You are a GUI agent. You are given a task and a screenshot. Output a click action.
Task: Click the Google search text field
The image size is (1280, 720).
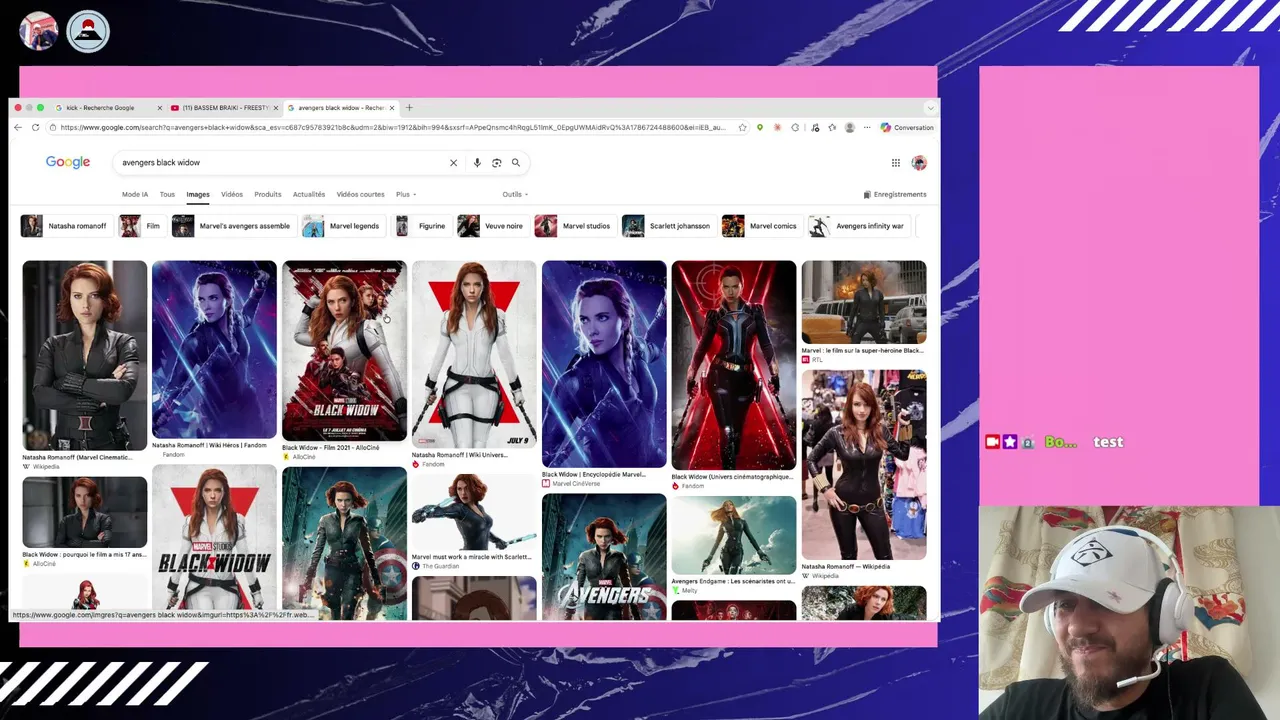(280, 163)
